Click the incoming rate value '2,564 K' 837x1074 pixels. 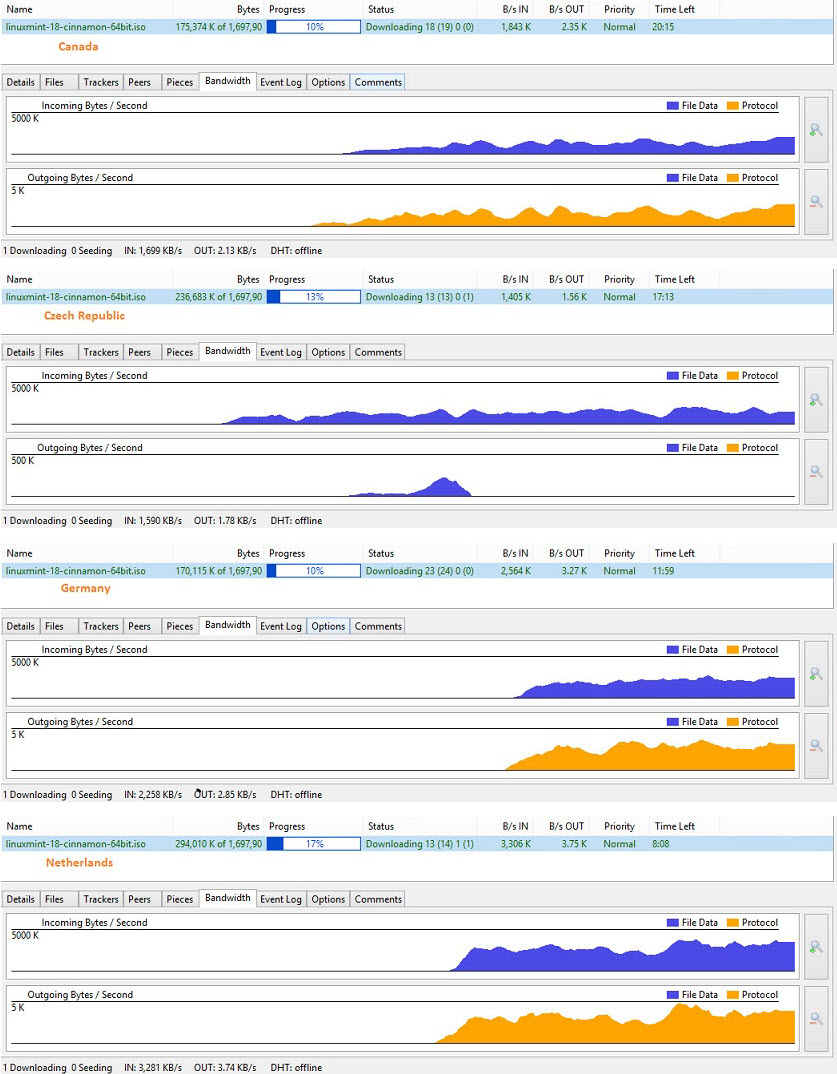point(516,571)
